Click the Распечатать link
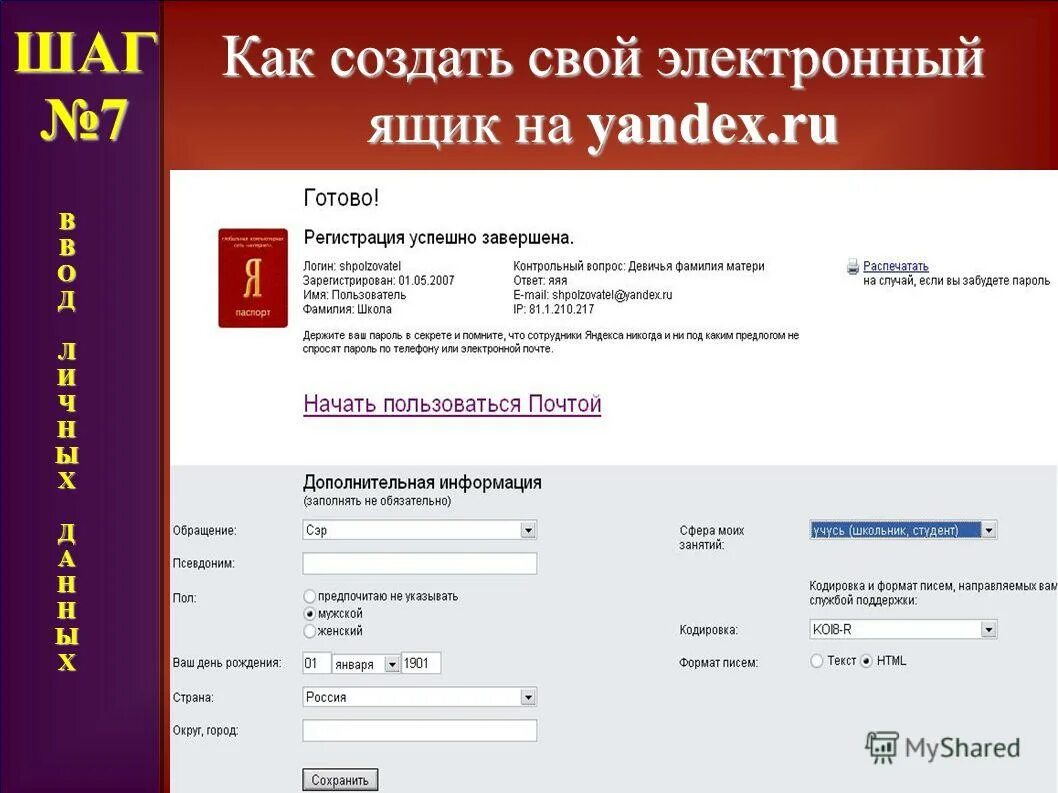 pos(895,266)
